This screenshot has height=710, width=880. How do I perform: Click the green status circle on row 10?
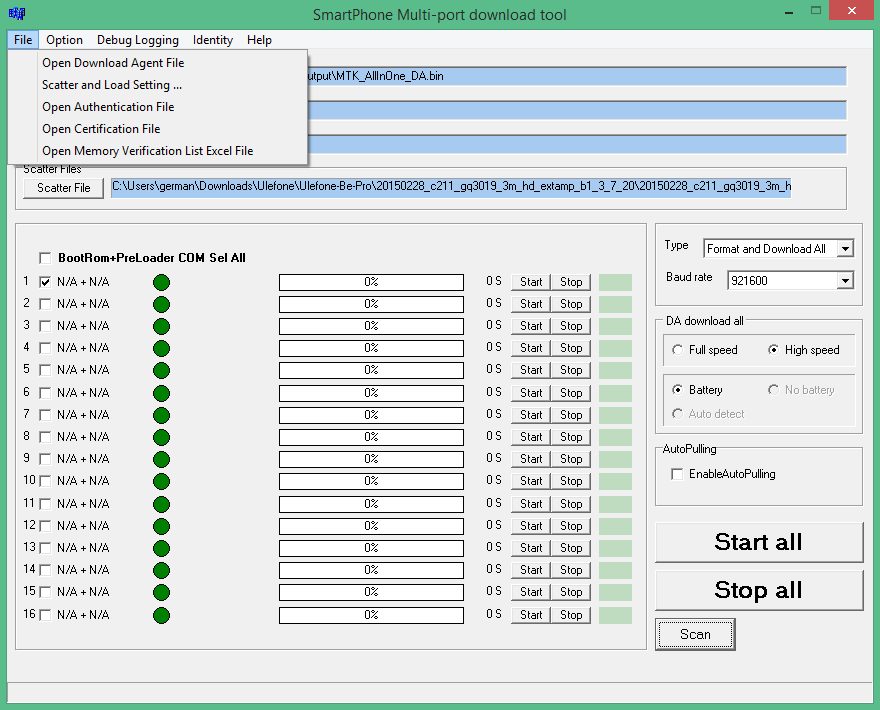click(x=161, y=481)
